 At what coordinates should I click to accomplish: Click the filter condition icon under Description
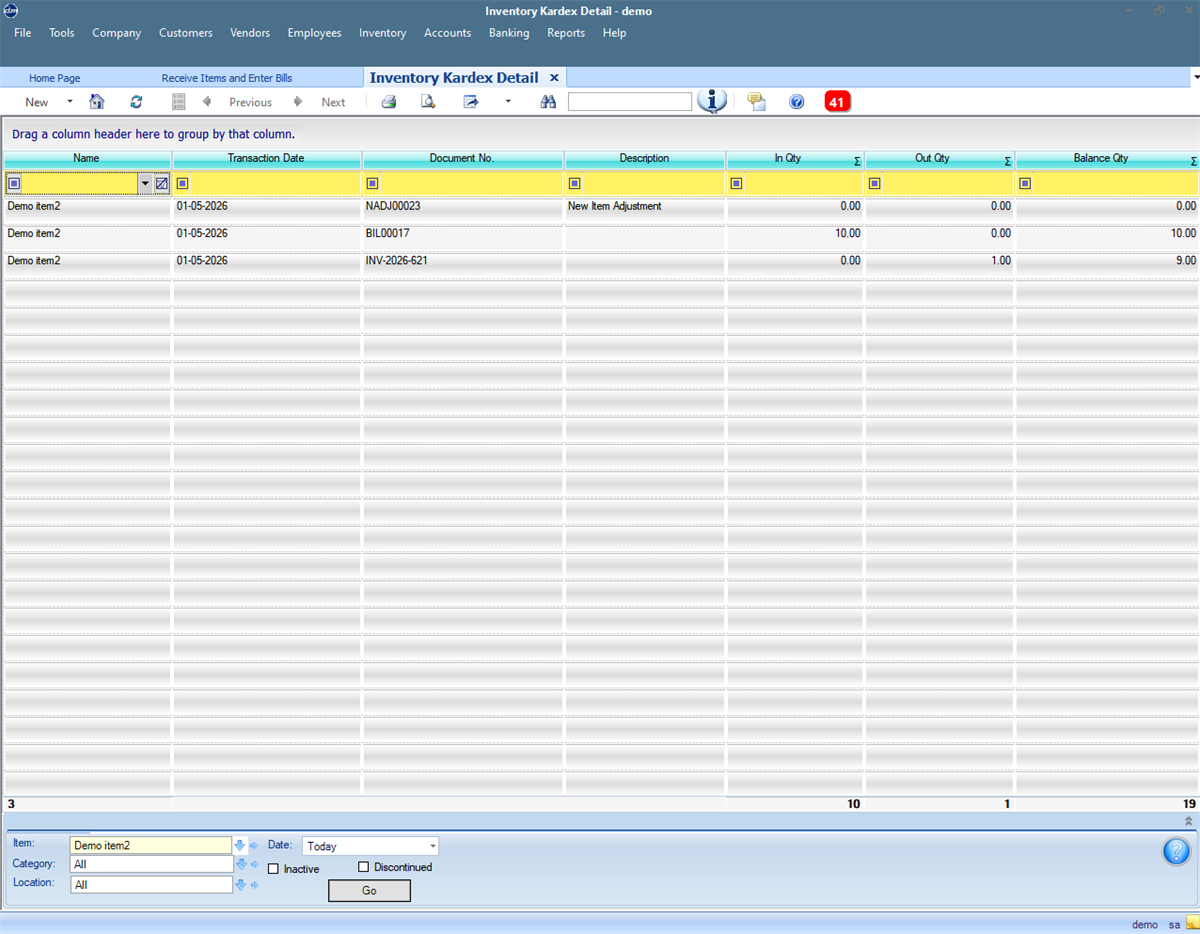tap(574, 183)
